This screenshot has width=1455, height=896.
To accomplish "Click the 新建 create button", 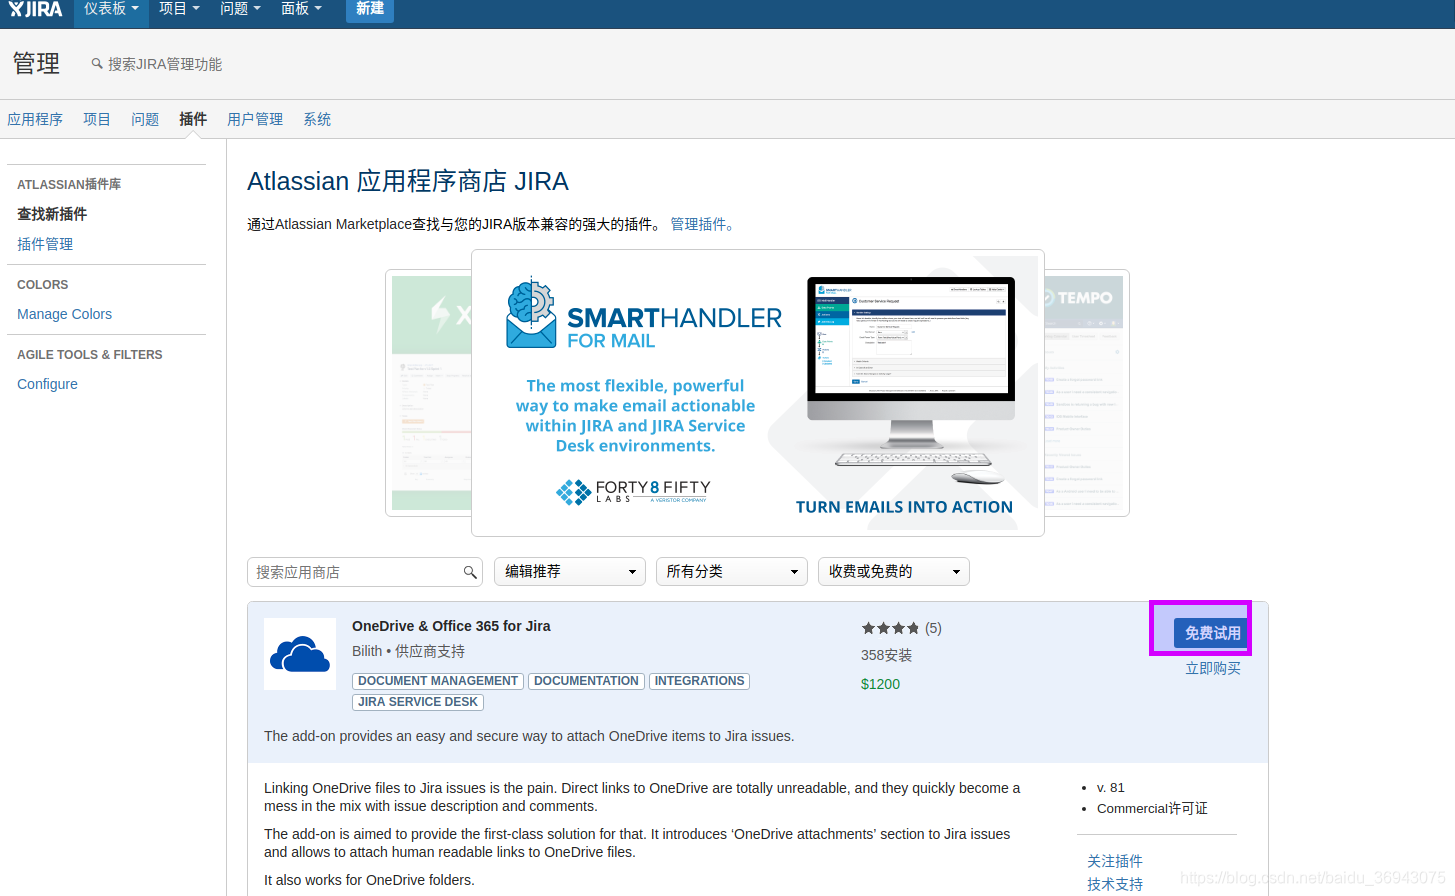I will [370, 9].
